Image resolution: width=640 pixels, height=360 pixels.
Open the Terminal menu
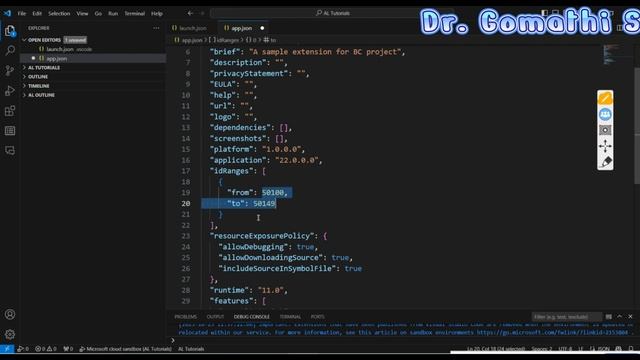[x=135, y=13]
